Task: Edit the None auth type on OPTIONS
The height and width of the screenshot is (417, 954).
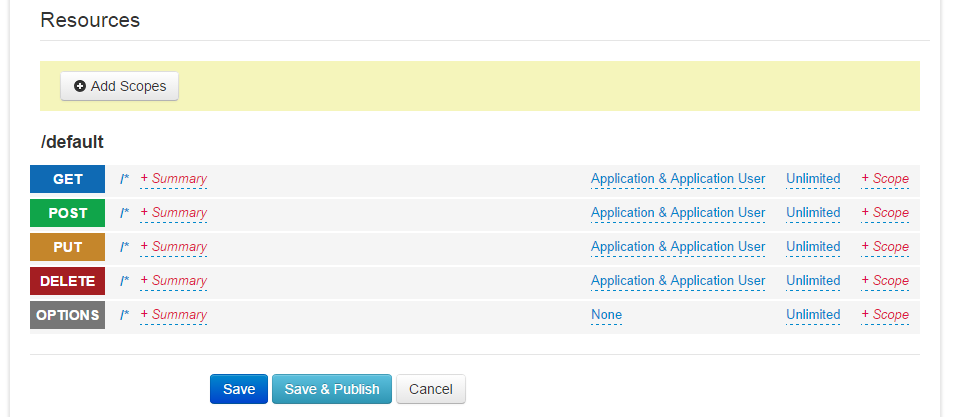Action: [x=606, y=315]
